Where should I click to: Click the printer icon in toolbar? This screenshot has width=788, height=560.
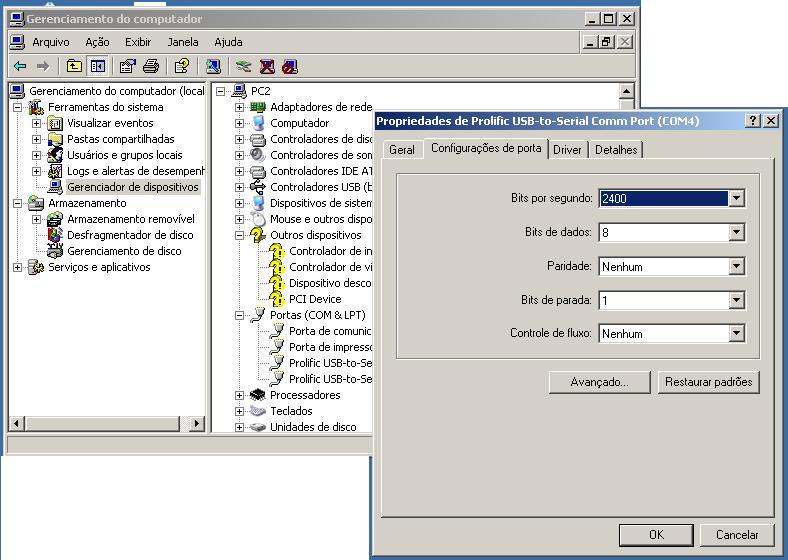151,66
